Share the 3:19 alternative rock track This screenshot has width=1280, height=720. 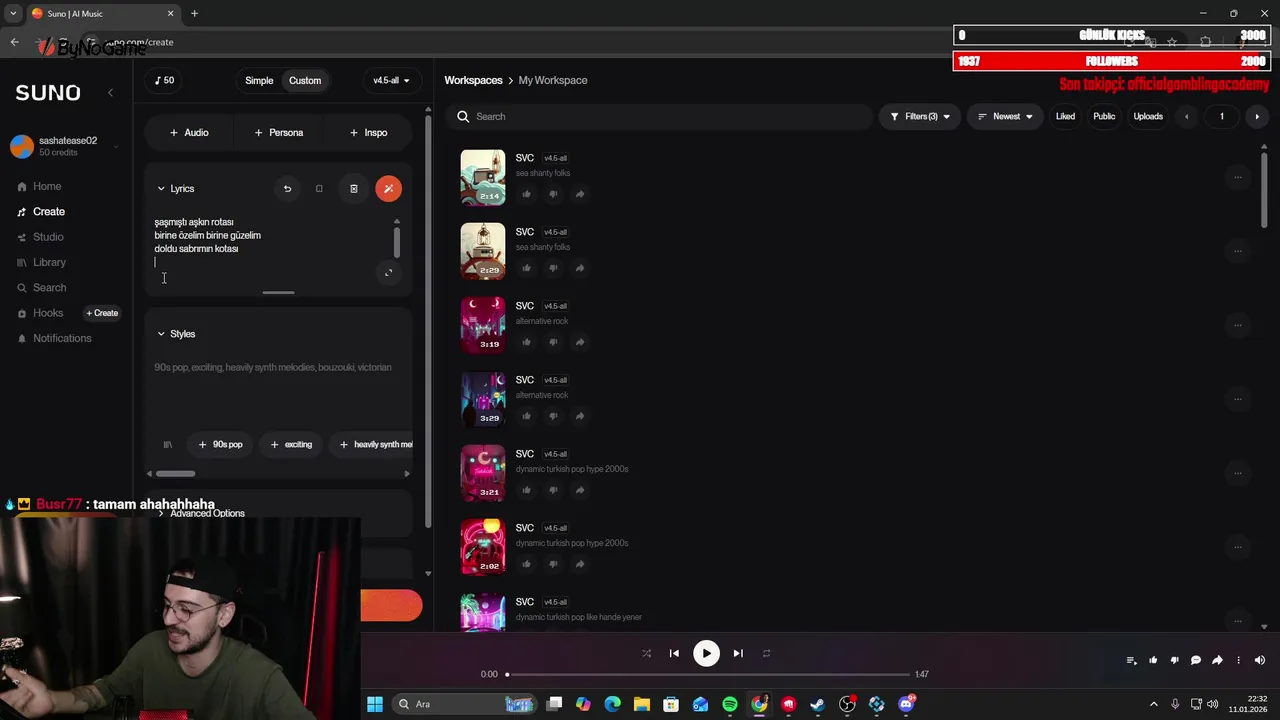(579, 342)
